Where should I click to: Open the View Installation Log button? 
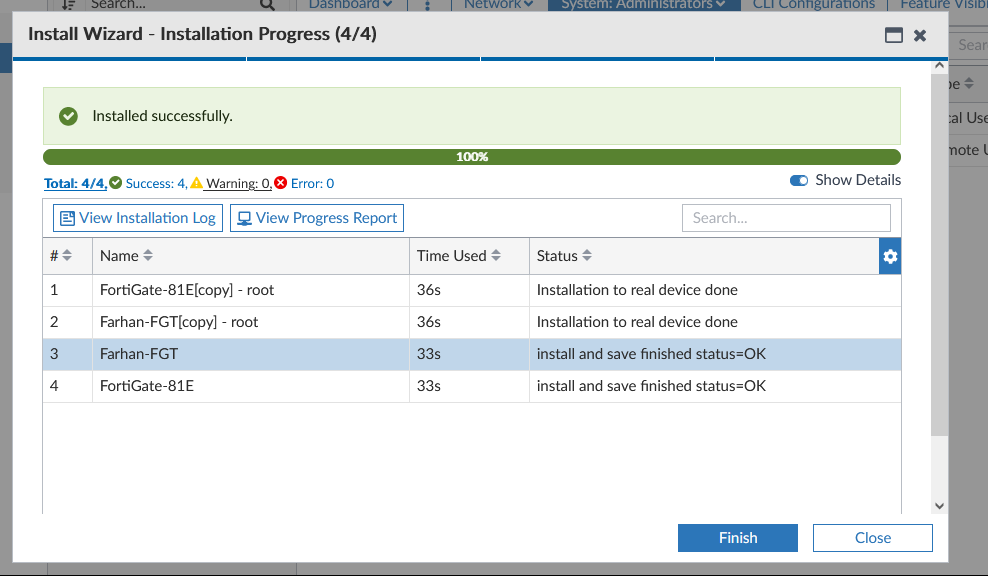138,218
